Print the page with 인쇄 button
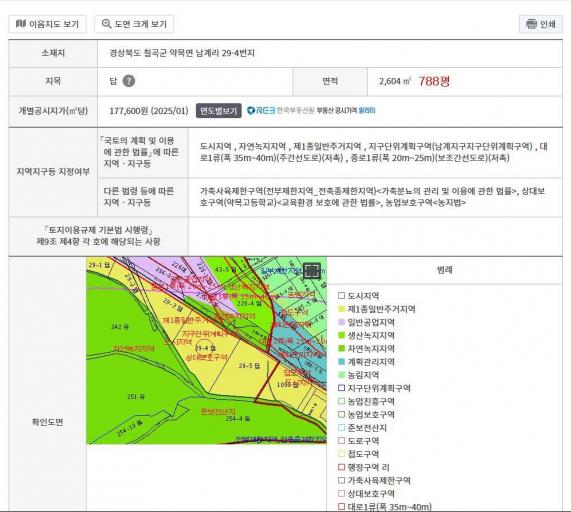This screenshot has height=512, width=571. coord(540,24)
